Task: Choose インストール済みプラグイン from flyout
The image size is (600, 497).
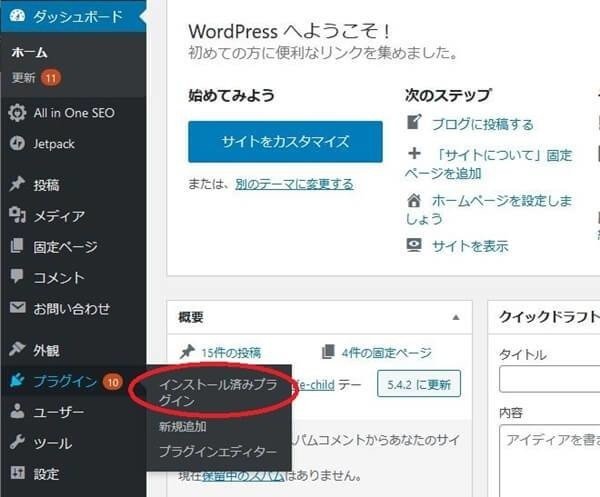Action: [x=218, y=393]
